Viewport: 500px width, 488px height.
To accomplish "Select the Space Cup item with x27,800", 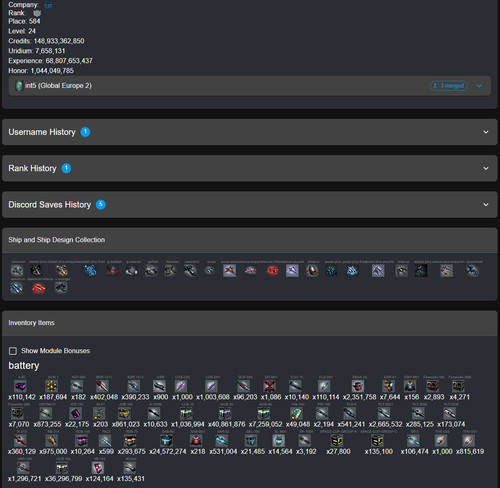I will pos(337,441).
